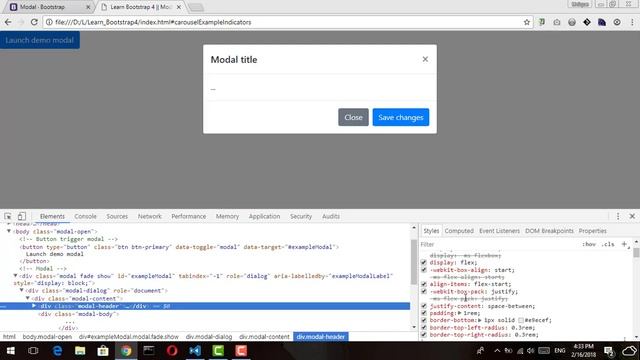Collapse the exampleModal div node
The width and height of the screenshot is (640, 360).
(x=15, y=276)
